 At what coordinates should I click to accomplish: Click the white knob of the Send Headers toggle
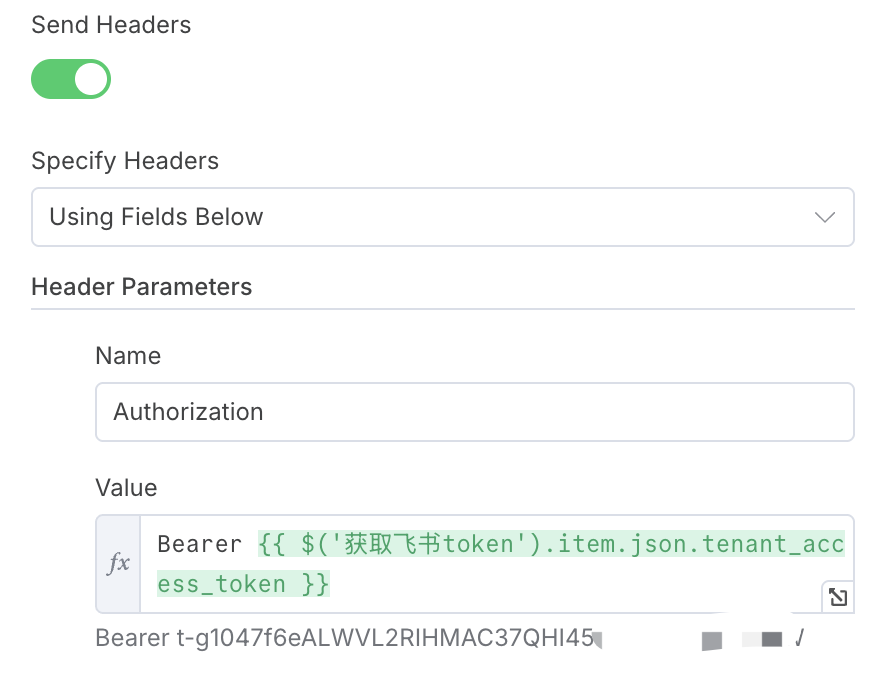click(x=92, y=79)
